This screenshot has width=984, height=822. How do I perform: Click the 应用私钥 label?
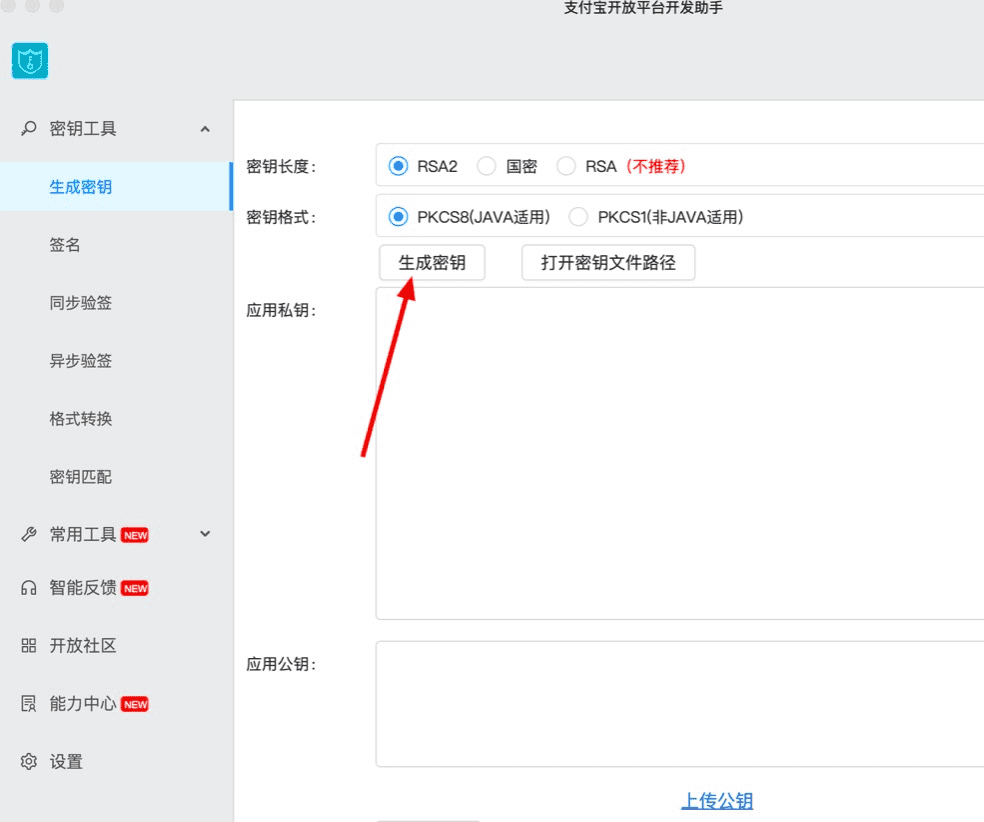(x=281, y=310)
